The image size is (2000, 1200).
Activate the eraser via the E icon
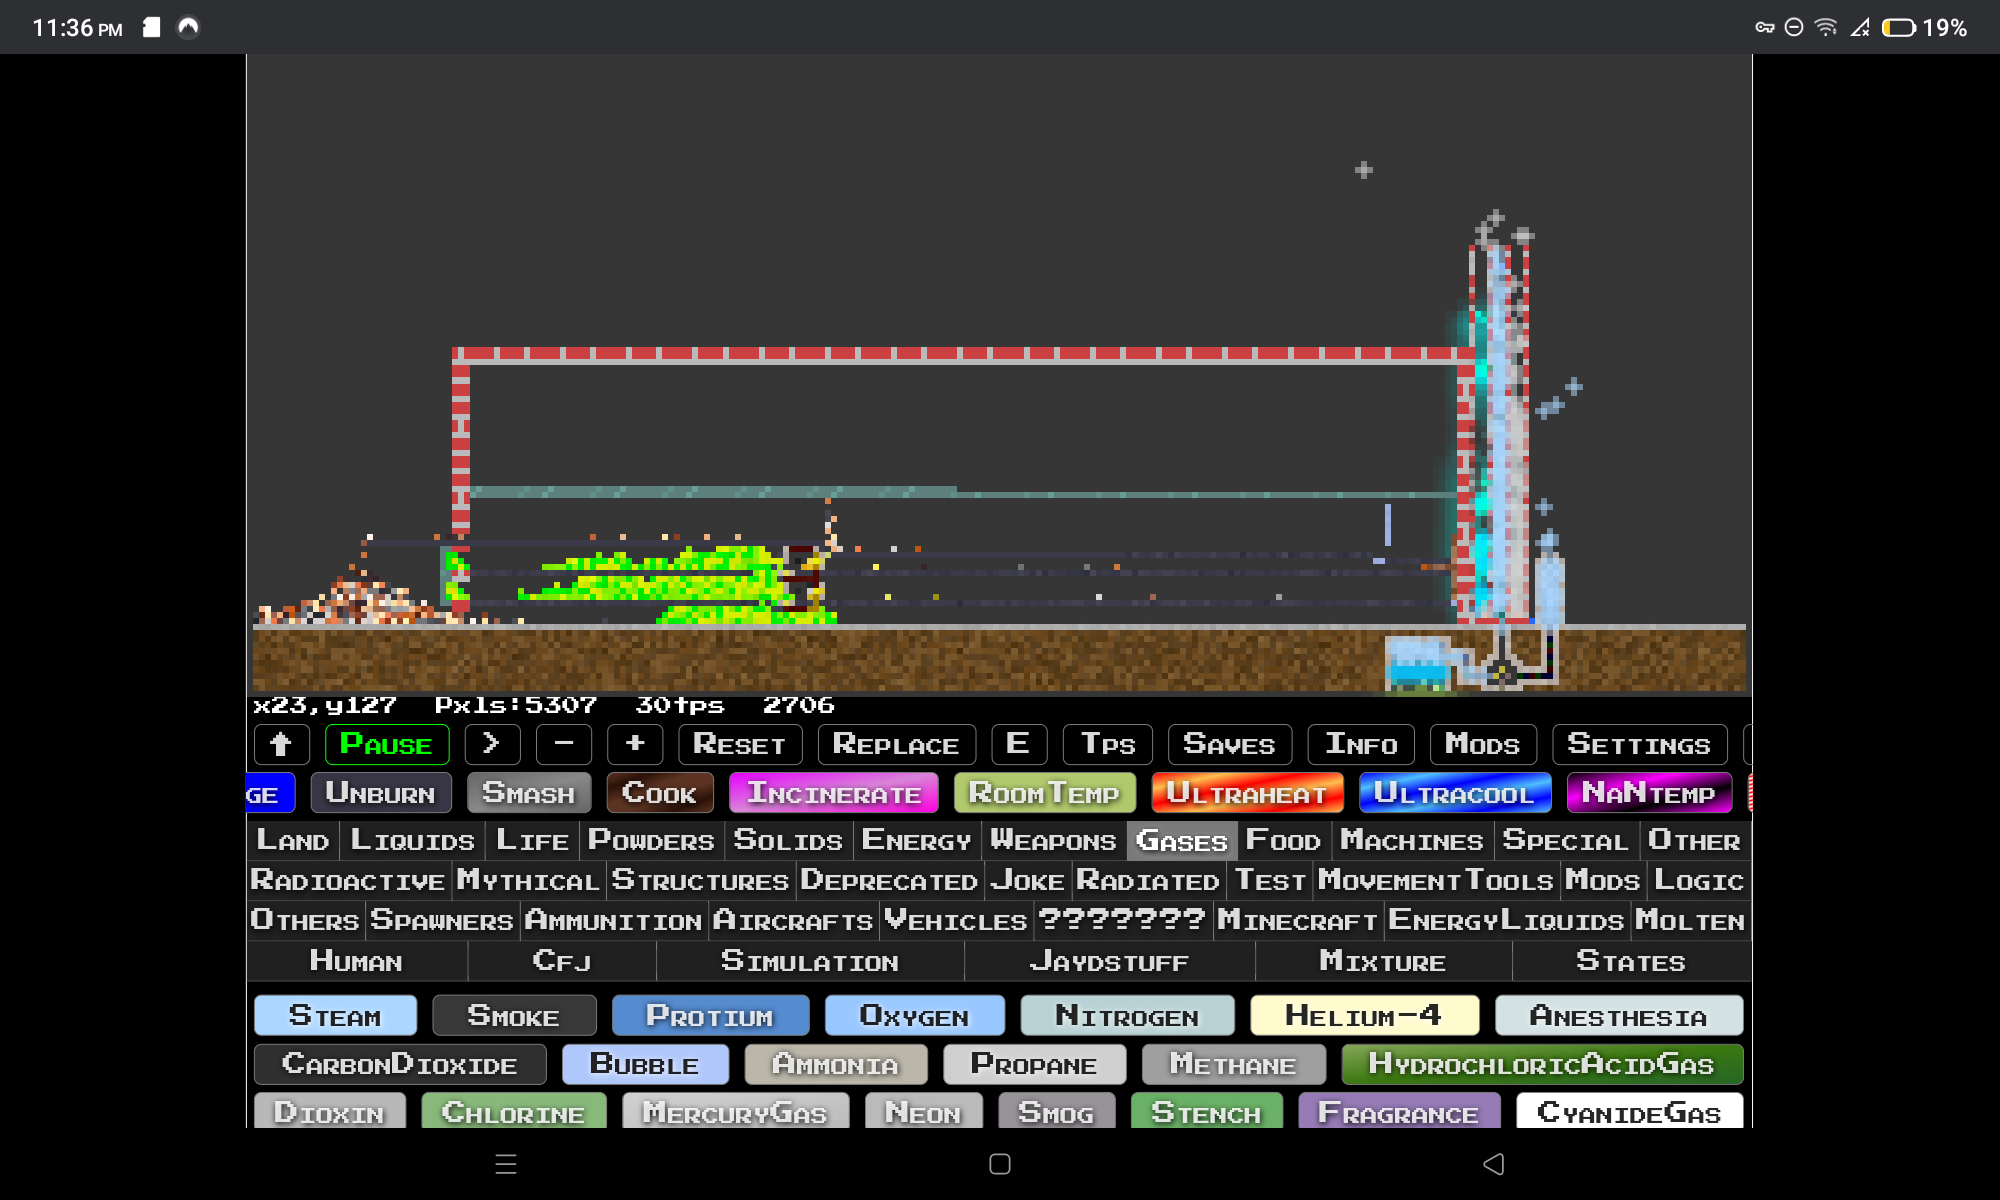1019,744
